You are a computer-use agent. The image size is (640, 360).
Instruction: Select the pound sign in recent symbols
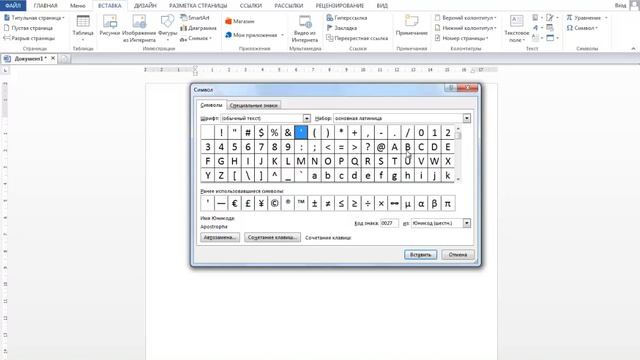click(248, 203)
